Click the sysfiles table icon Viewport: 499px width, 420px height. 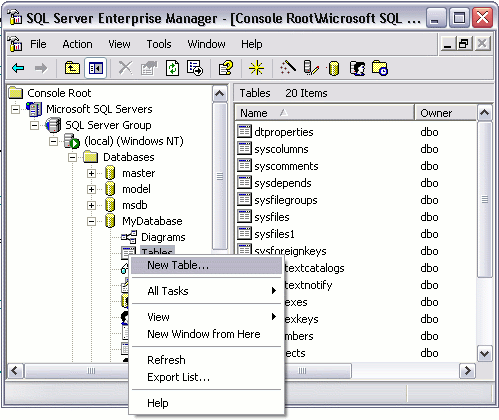[x=244, y=216]
